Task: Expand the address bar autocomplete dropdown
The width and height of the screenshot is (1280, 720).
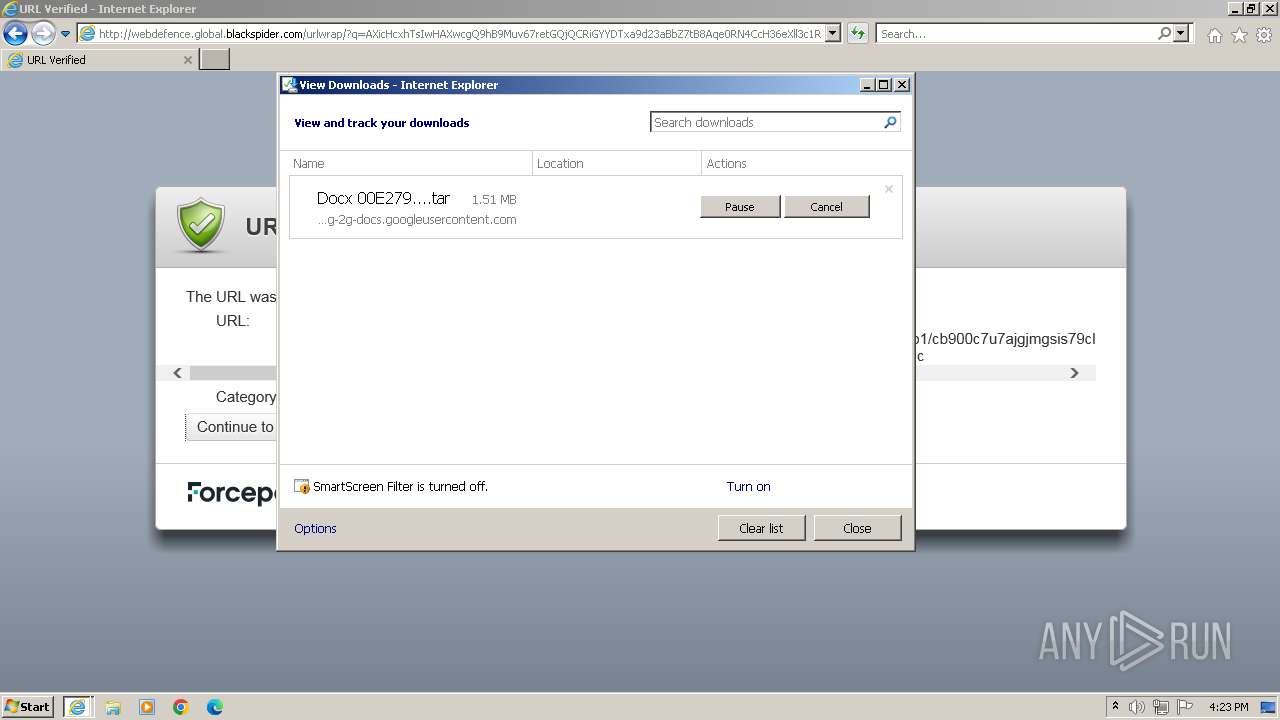Action: 833,33
